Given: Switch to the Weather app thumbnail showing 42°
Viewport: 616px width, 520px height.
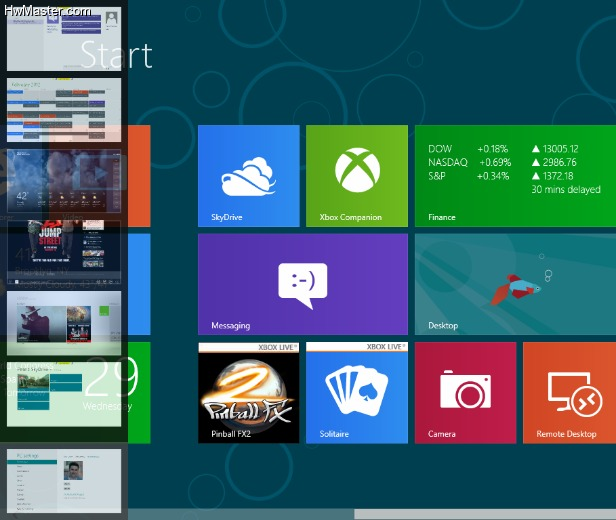Looking at the screenshot, I should (64, 181).
